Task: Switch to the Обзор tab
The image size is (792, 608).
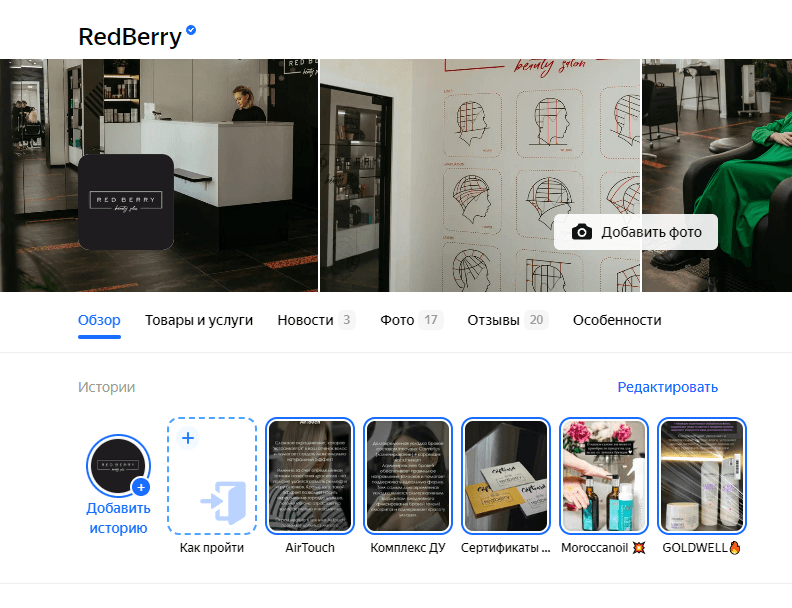Action: pos(99,320)
